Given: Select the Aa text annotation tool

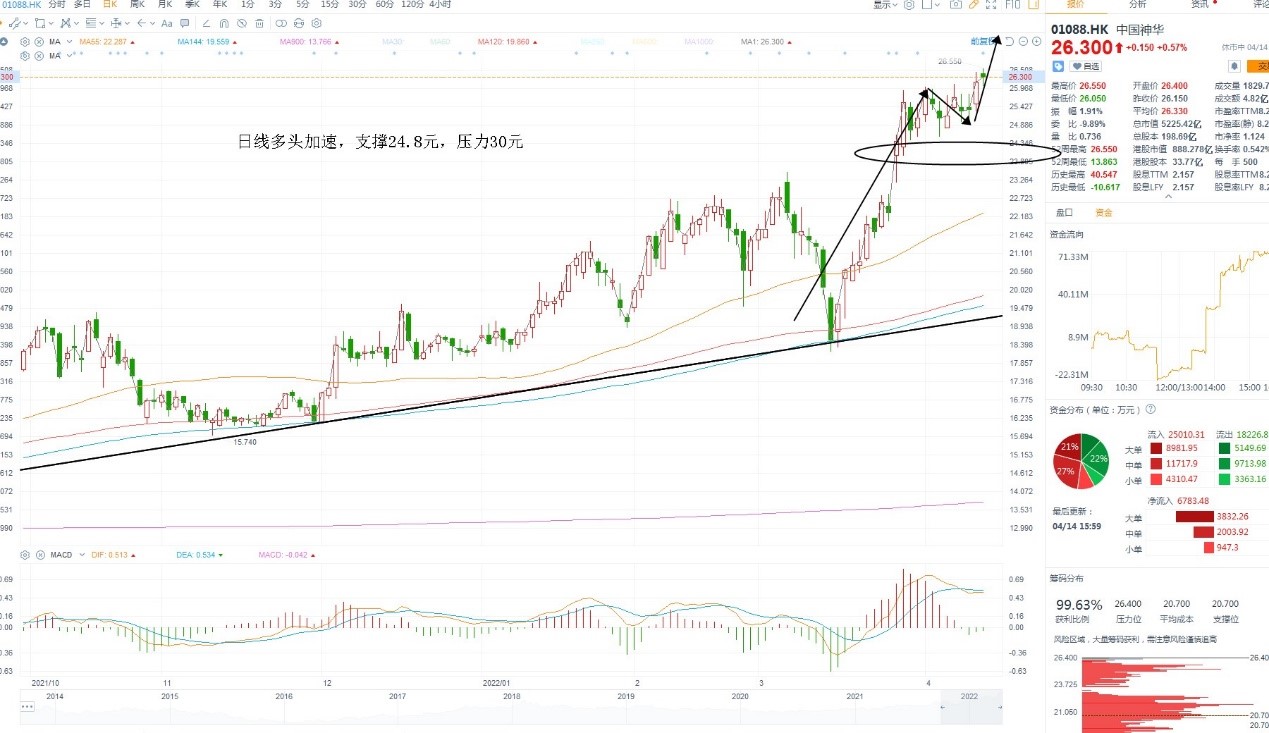Looking at the screenshot, I should pos(166,23).
